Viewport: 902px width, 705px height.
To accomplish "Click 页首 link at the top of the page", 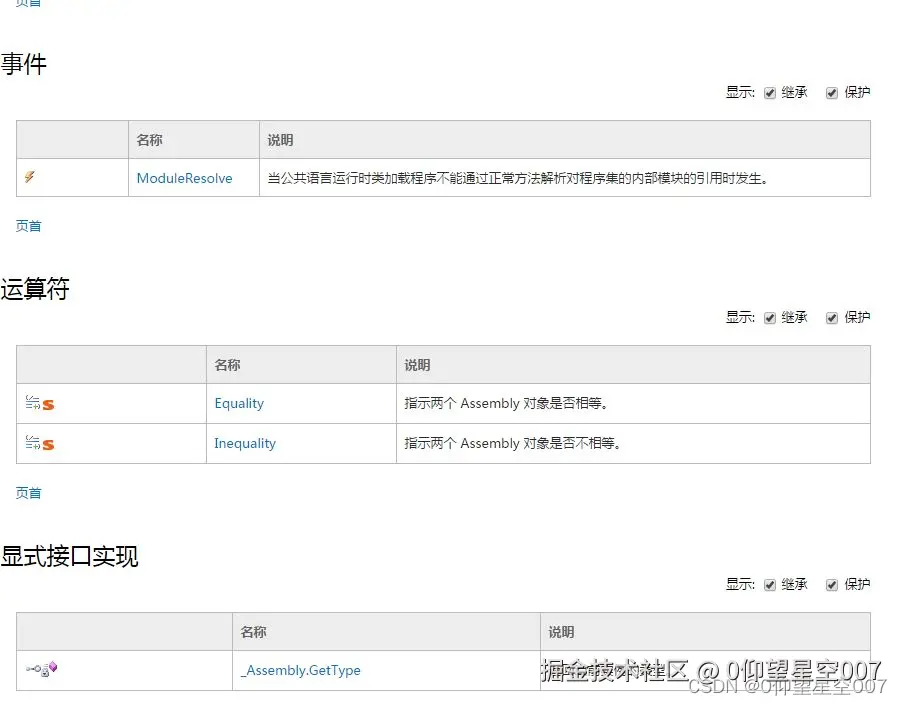I will pos(29,3).
